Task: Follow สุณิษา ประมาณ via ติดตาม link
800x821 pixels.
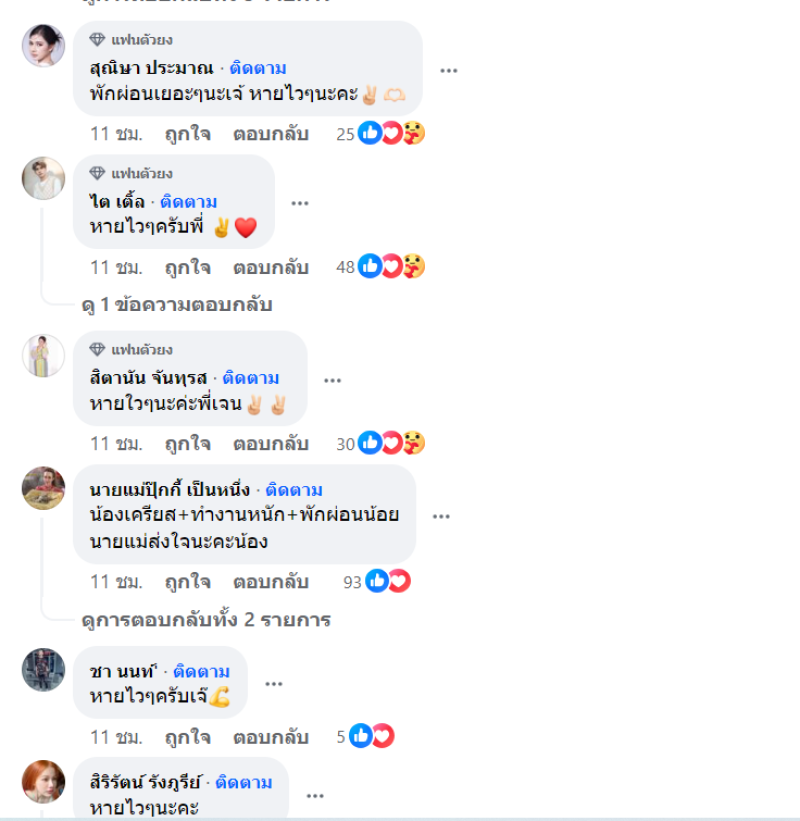Action: [258, 68]
